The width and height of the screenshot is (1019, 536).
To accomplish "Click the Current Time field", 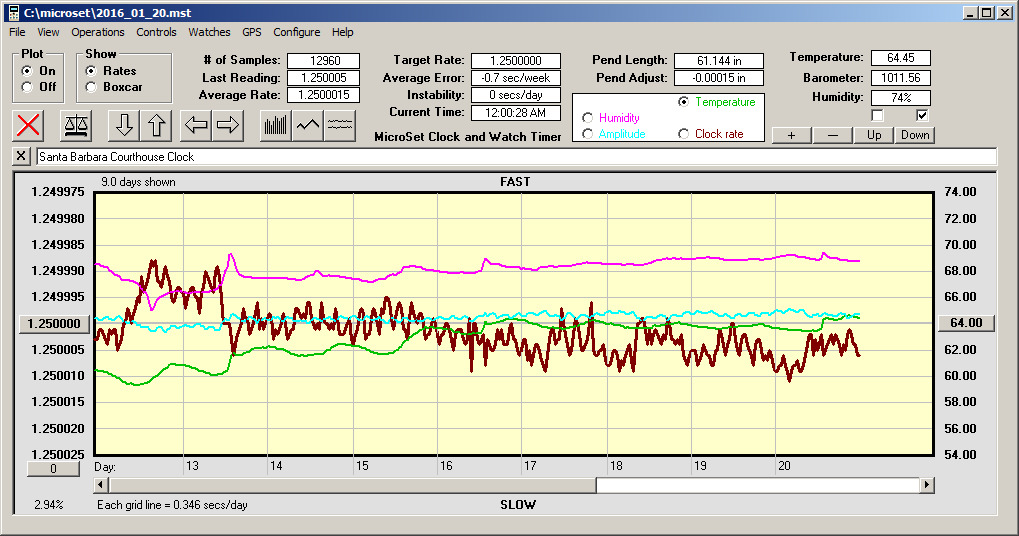I will 516,112.
